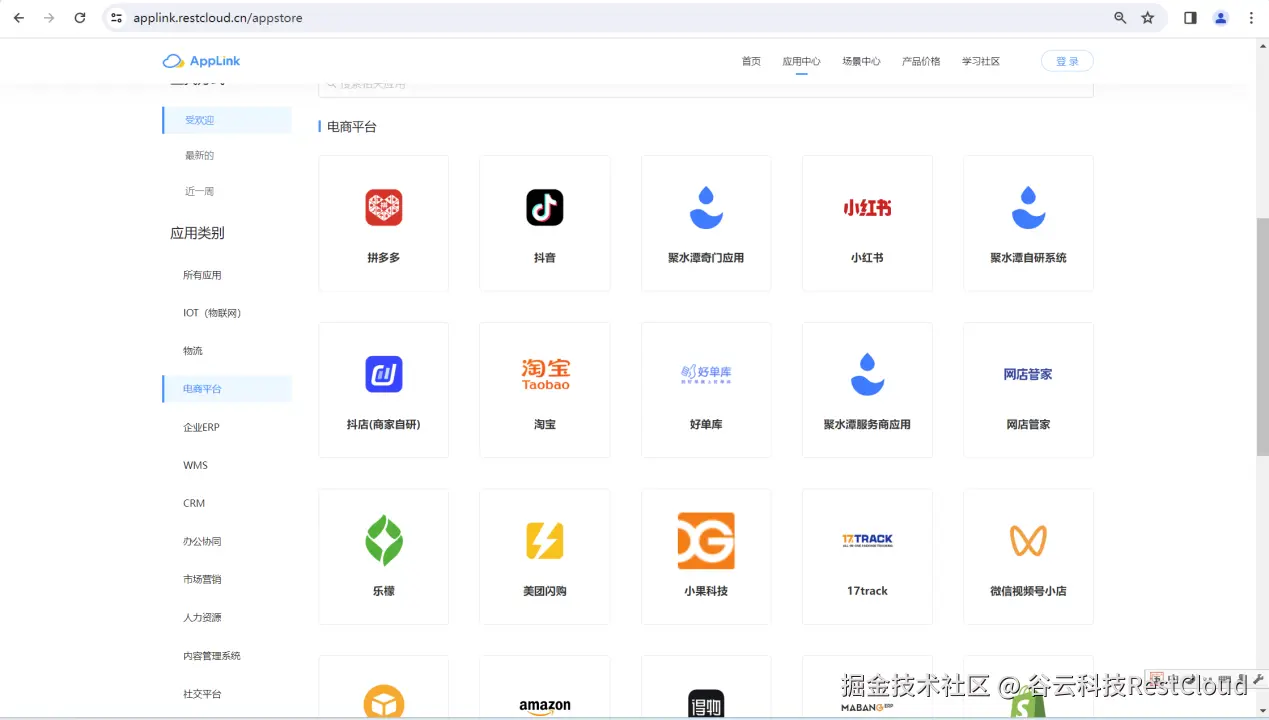Viewport: 1269px width, 720px height.
Task: Click the 淘宝 Taobao logo
Action: pyautogui.click(x=545, y=374)
